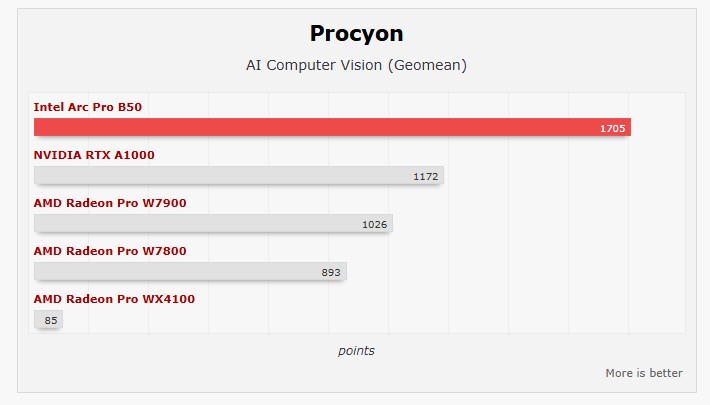Click the AMD Radeon Pro W7900 label

110,203
